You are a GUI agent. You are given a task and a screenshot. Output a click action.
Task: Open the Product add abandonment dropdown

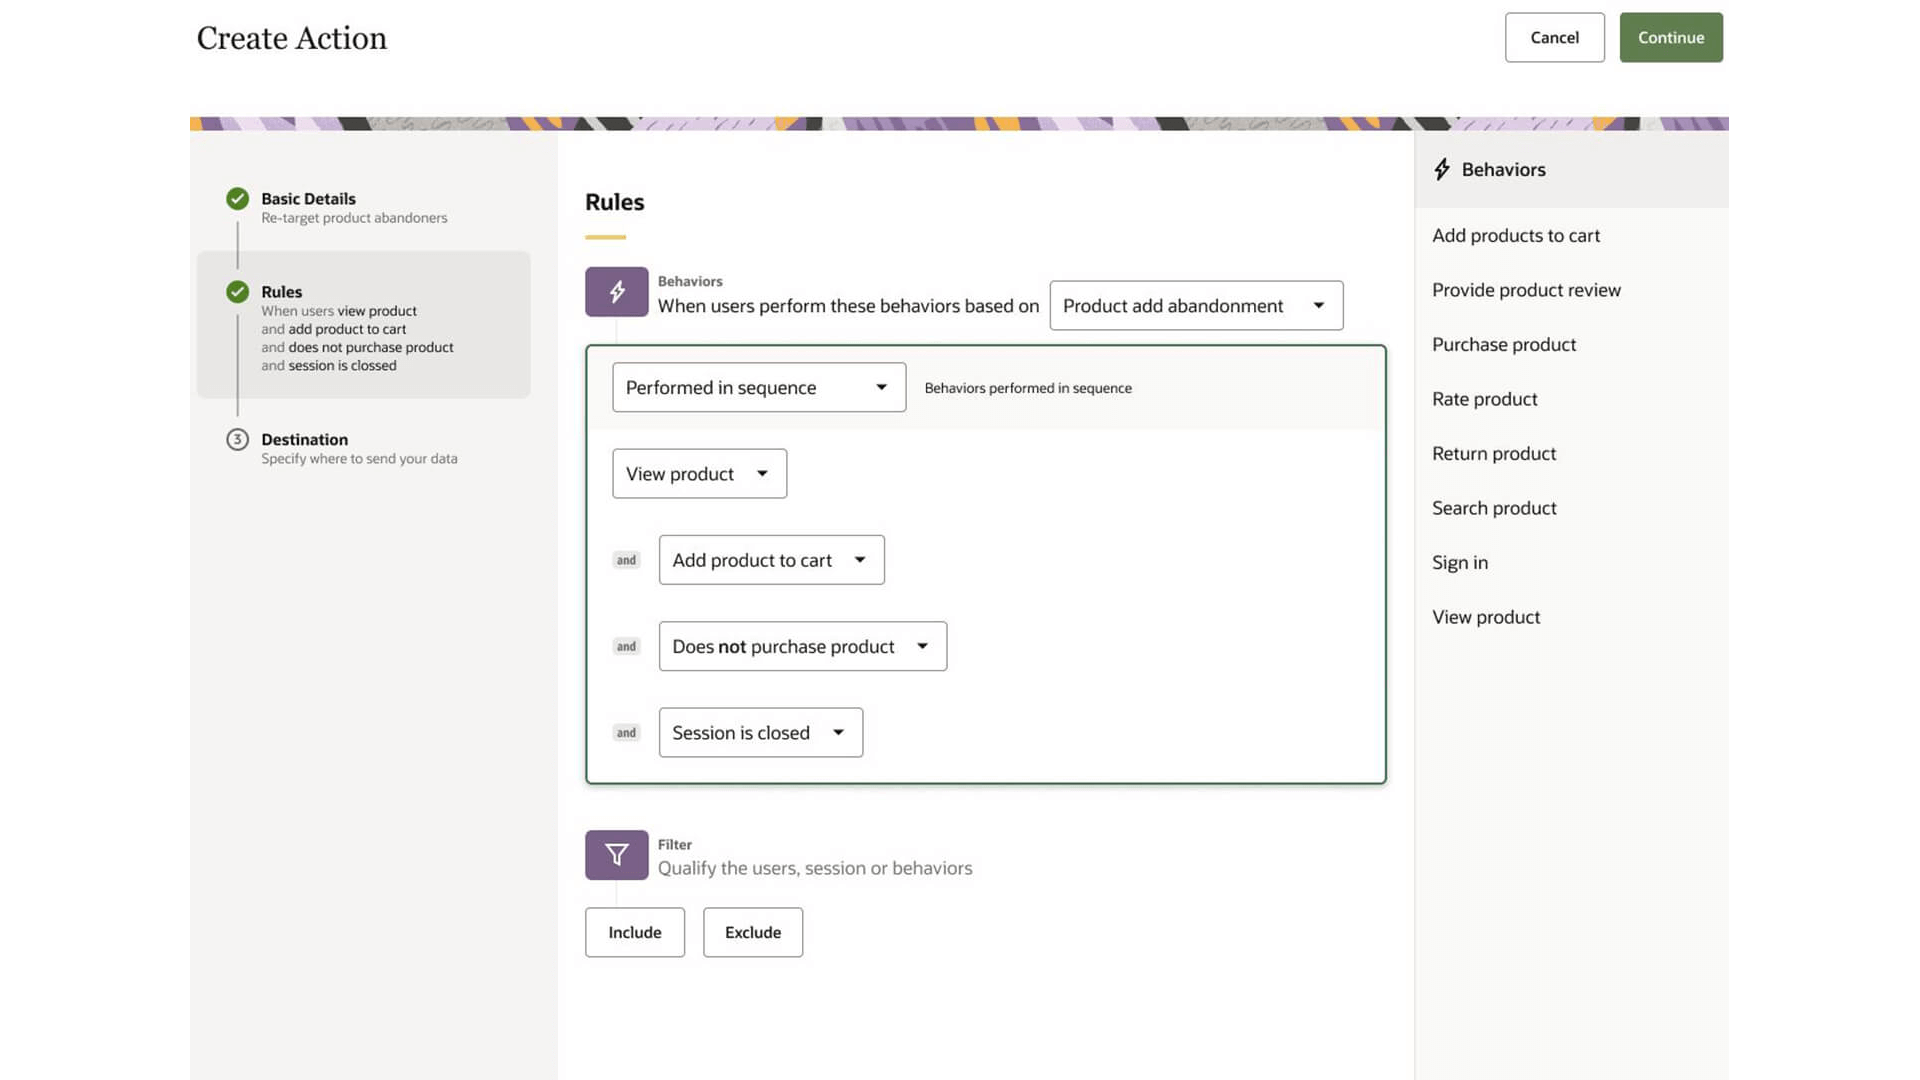point(1195,305)
